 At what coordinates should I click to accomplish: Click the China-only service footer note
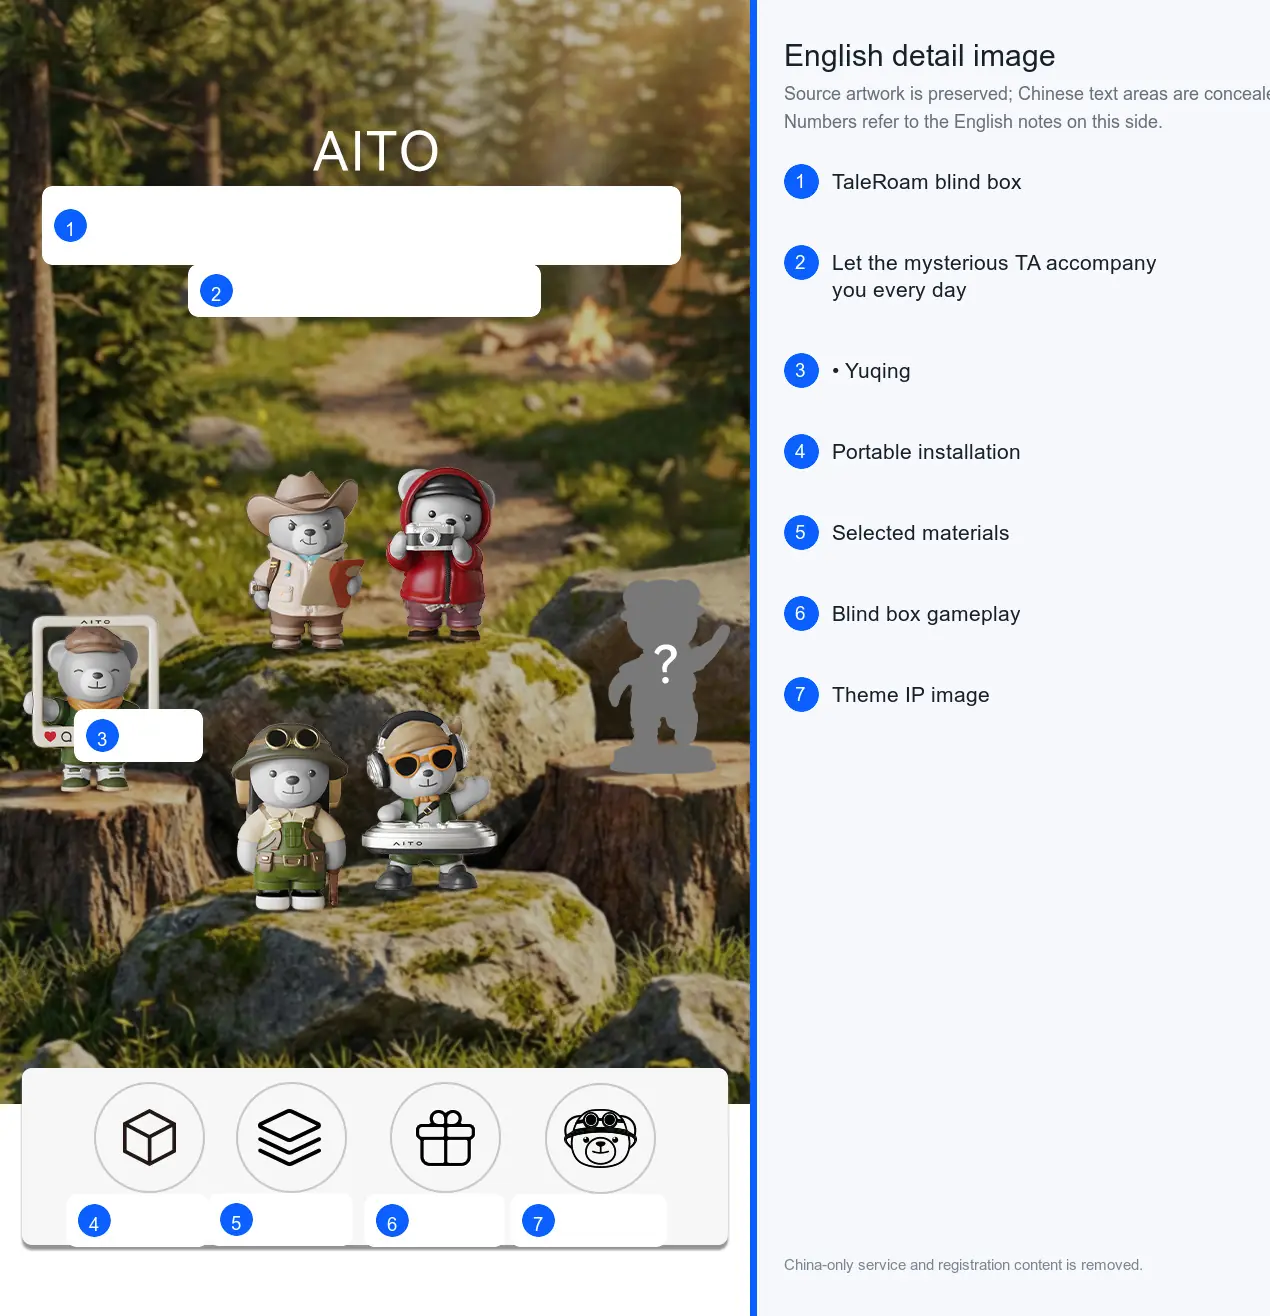click(963, 1265)
